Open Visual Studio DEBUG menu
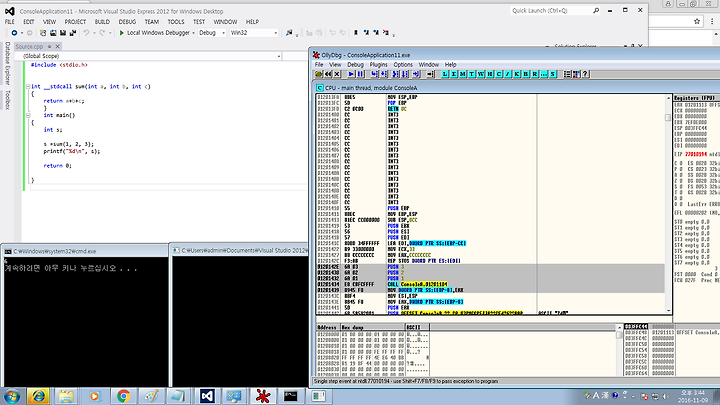The image size is (720, 405). click(127, 22)
